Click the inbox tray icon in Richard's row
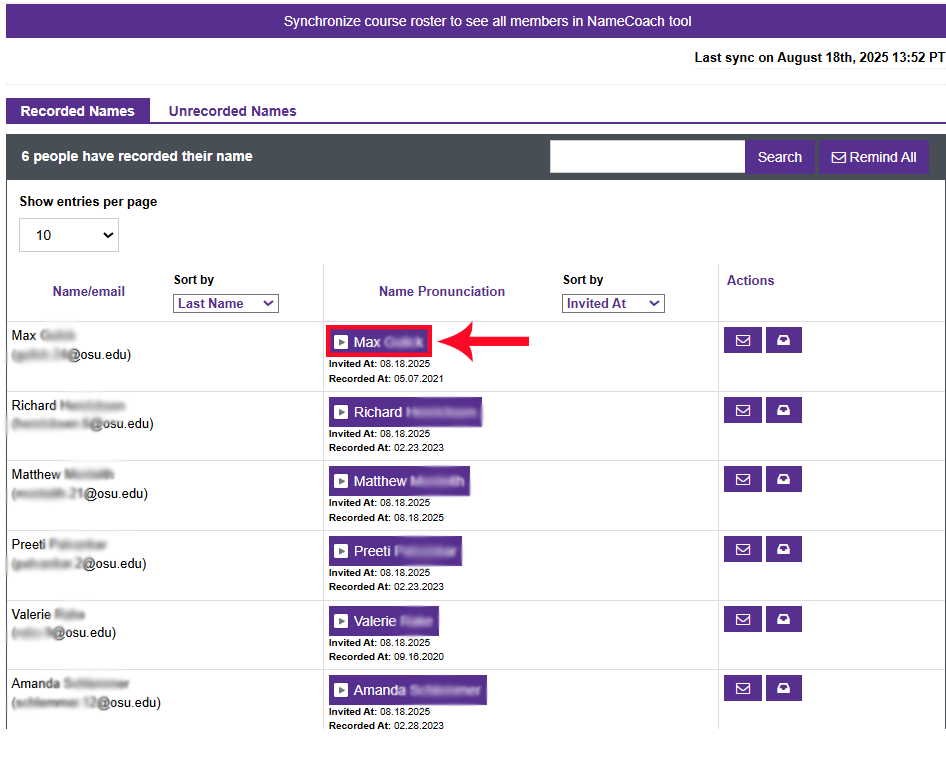 (x=783, y=410)
